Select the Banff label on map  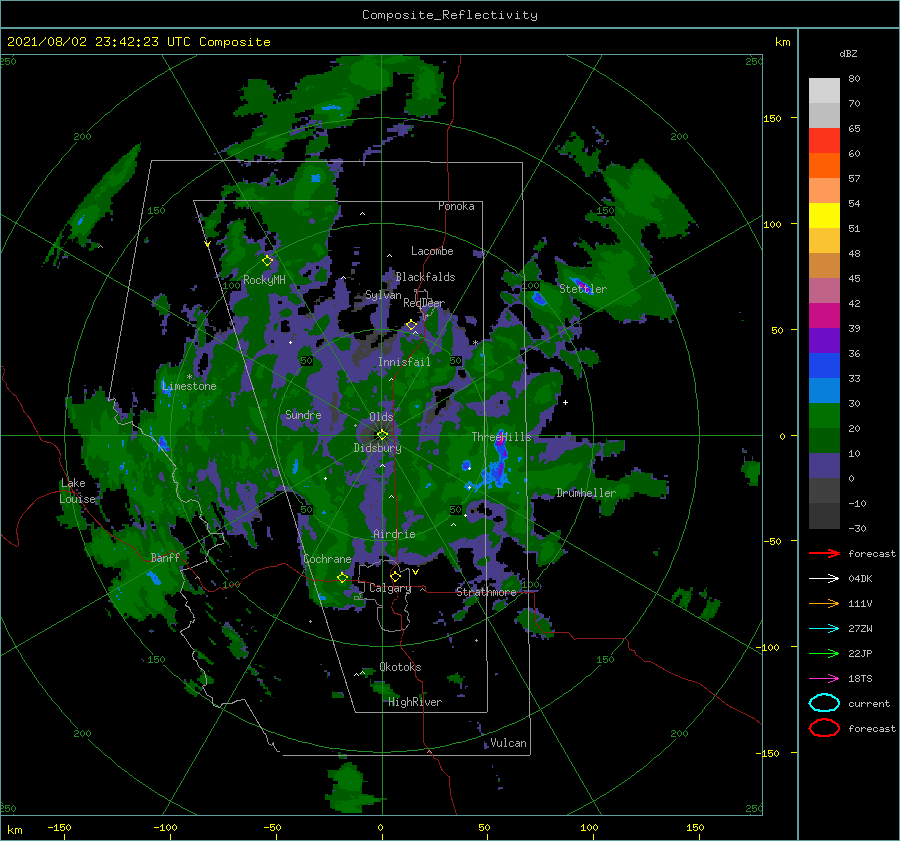pyautogui.click(x=165, y=557)
